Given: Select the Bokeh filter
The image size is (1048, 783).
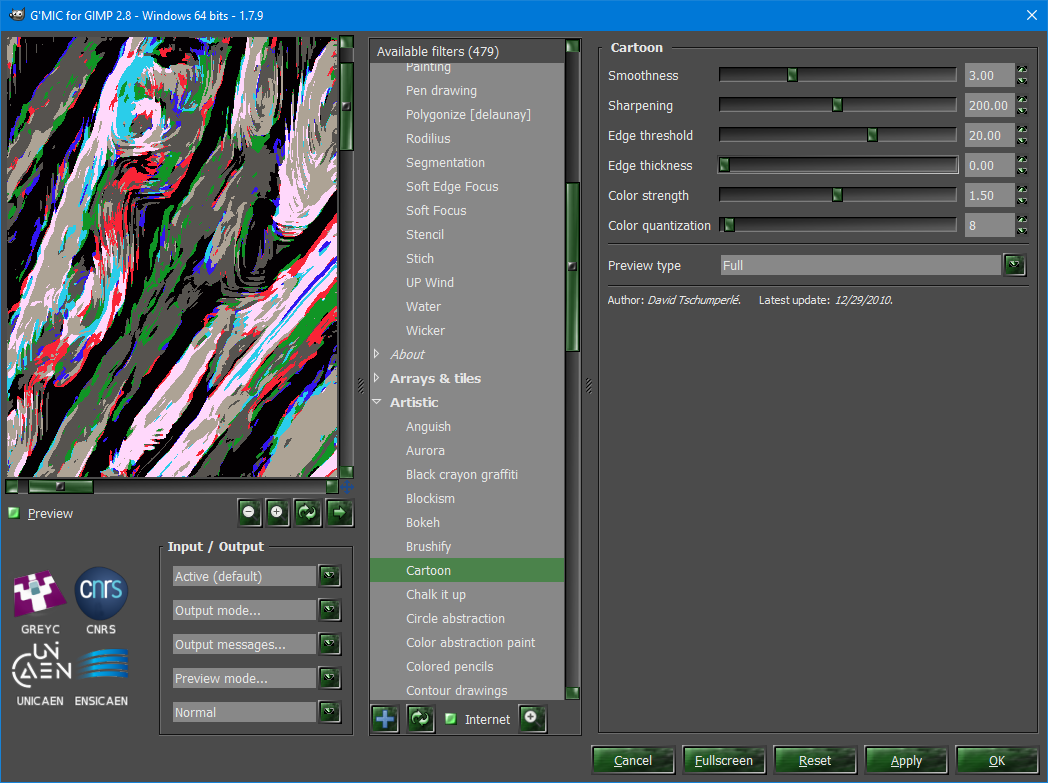Looking at the screenshot, I should tap(467, 522).
